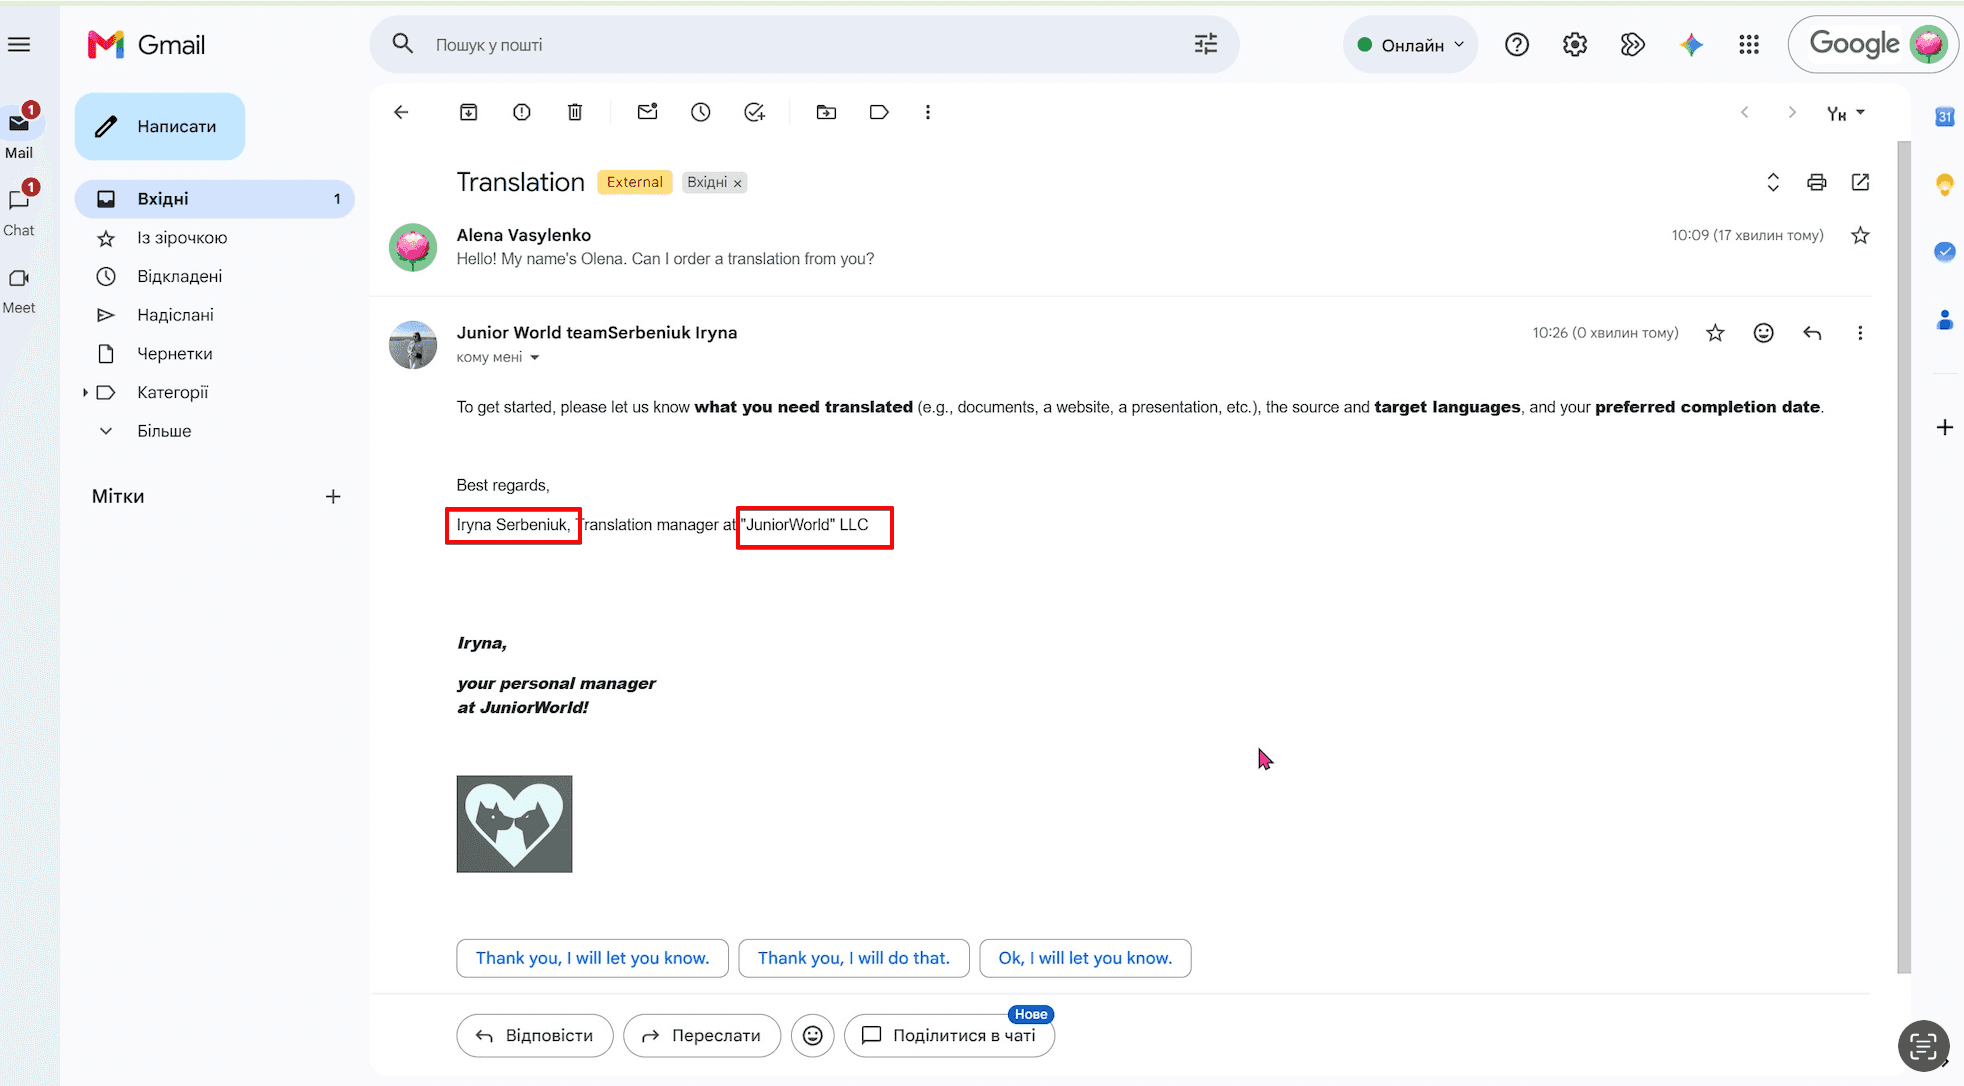
Task: Go back to inbox with arrow icon
Action: 401,112
